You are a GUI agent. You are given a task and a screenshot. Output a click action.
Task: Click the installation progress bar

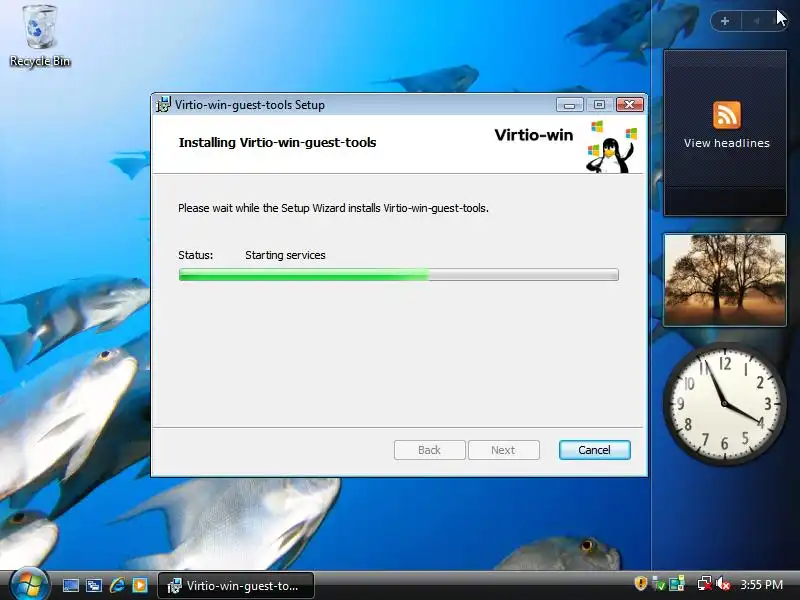[x=398, y=274]
